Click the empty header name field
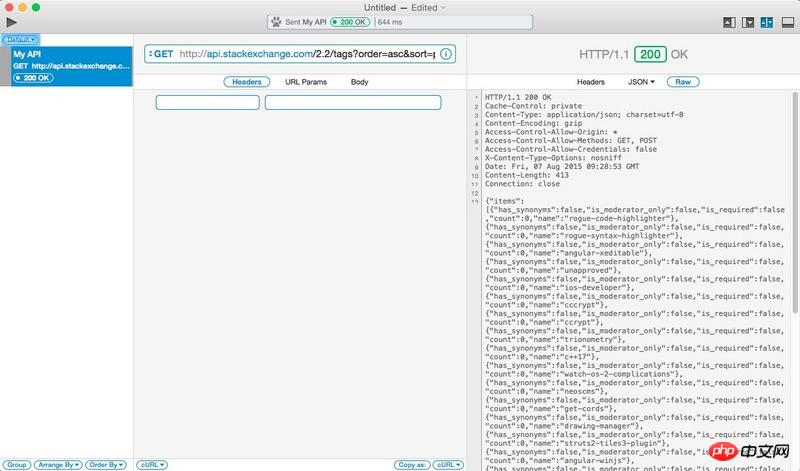Image resolution: width=800 pixels, height=471 pixels. 208,102
